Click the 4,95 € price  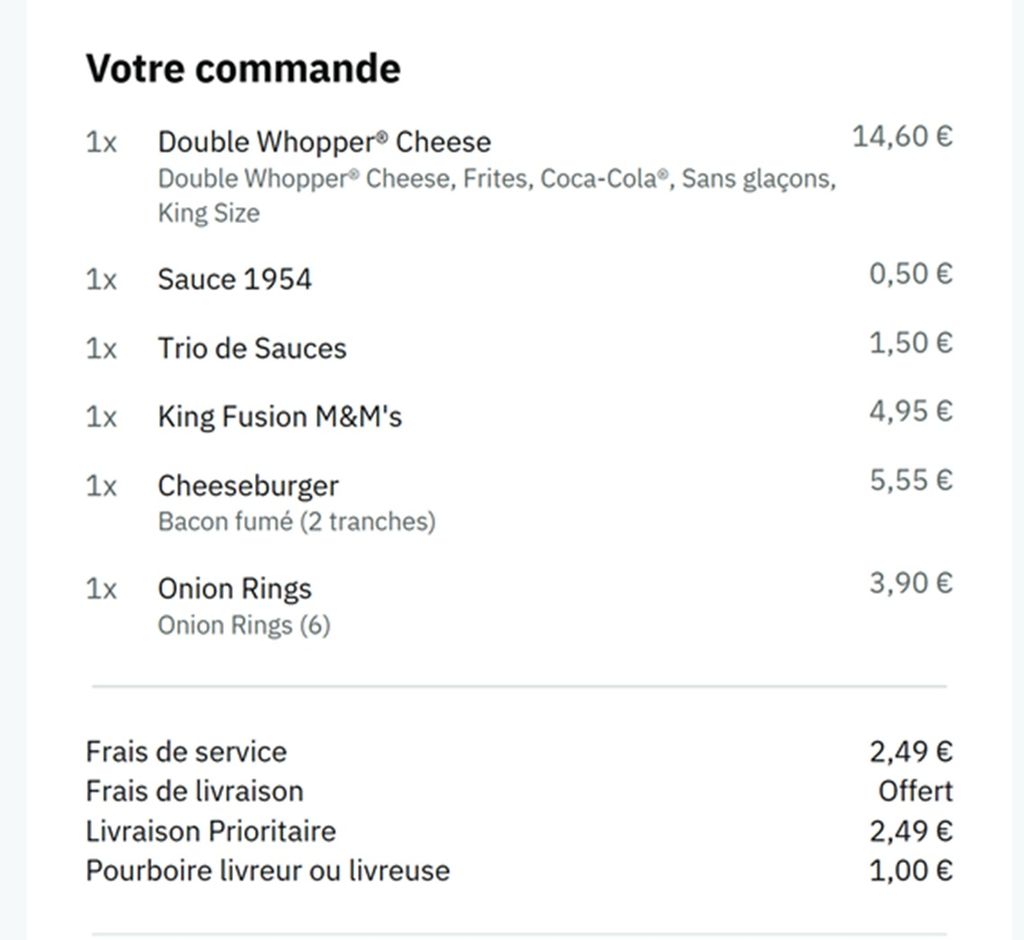[x=910, y=411]
